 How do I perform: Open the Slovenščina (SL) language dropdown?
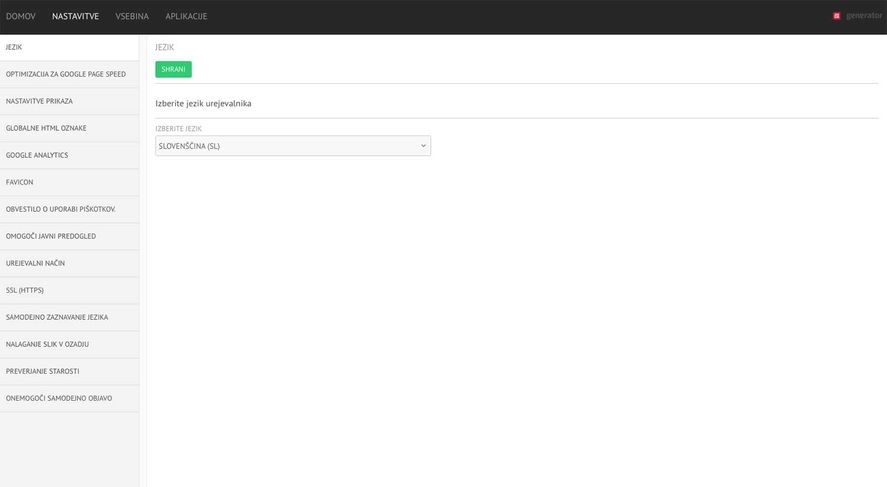(293, 146)
